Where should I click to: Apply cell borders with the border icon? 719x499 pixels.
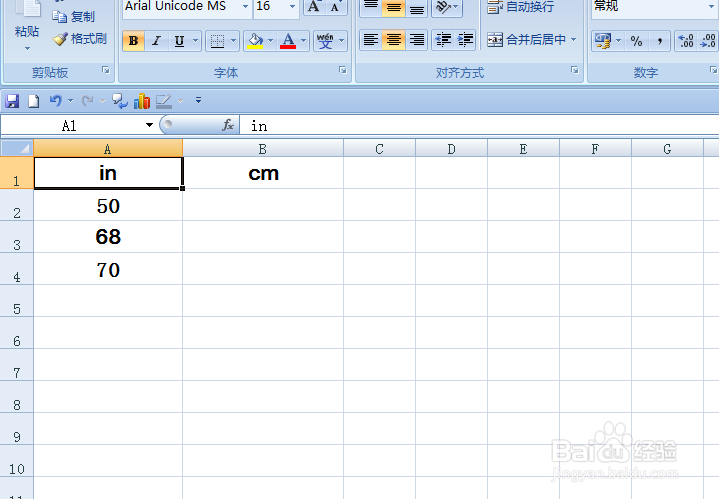click(217, 41)
